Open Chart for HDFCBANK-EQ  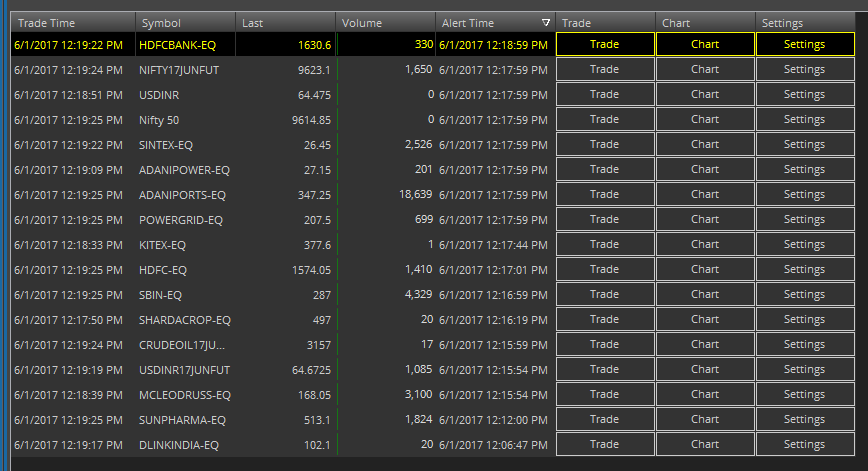(705, 44)
